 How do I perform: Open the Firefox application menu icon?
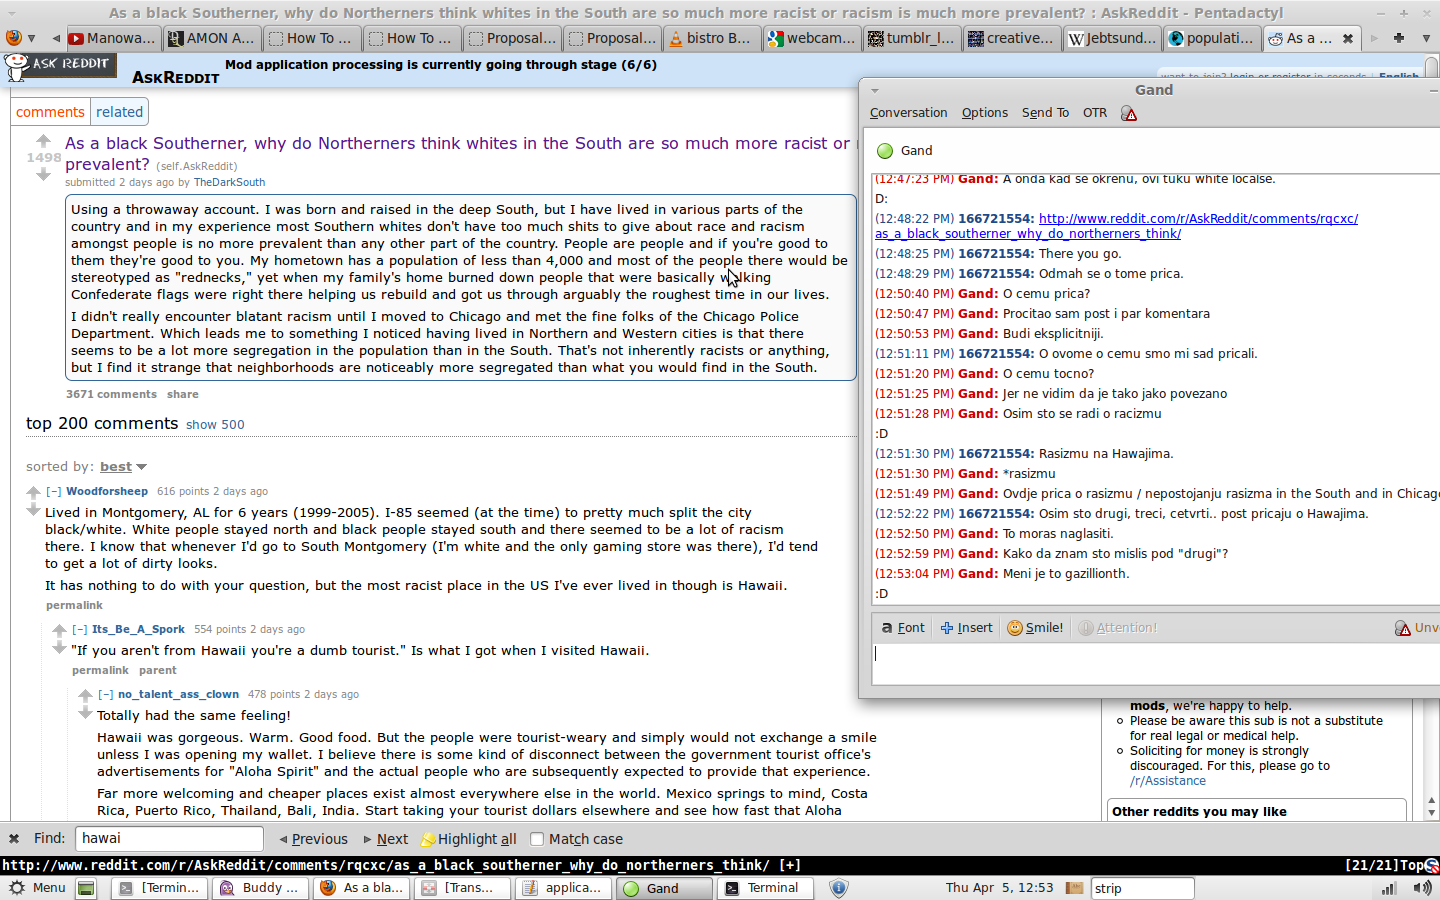tap(13, 38)
